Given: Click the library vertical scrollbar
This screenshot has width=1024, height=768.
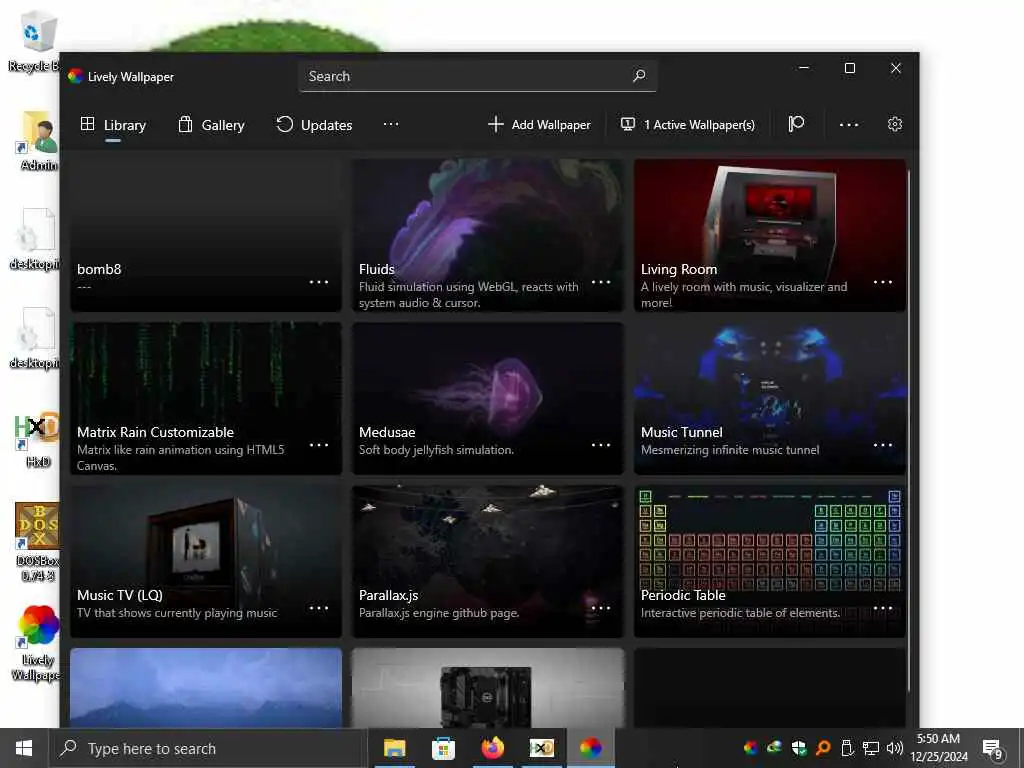Looking at the screenshot, I should (909, 431).
